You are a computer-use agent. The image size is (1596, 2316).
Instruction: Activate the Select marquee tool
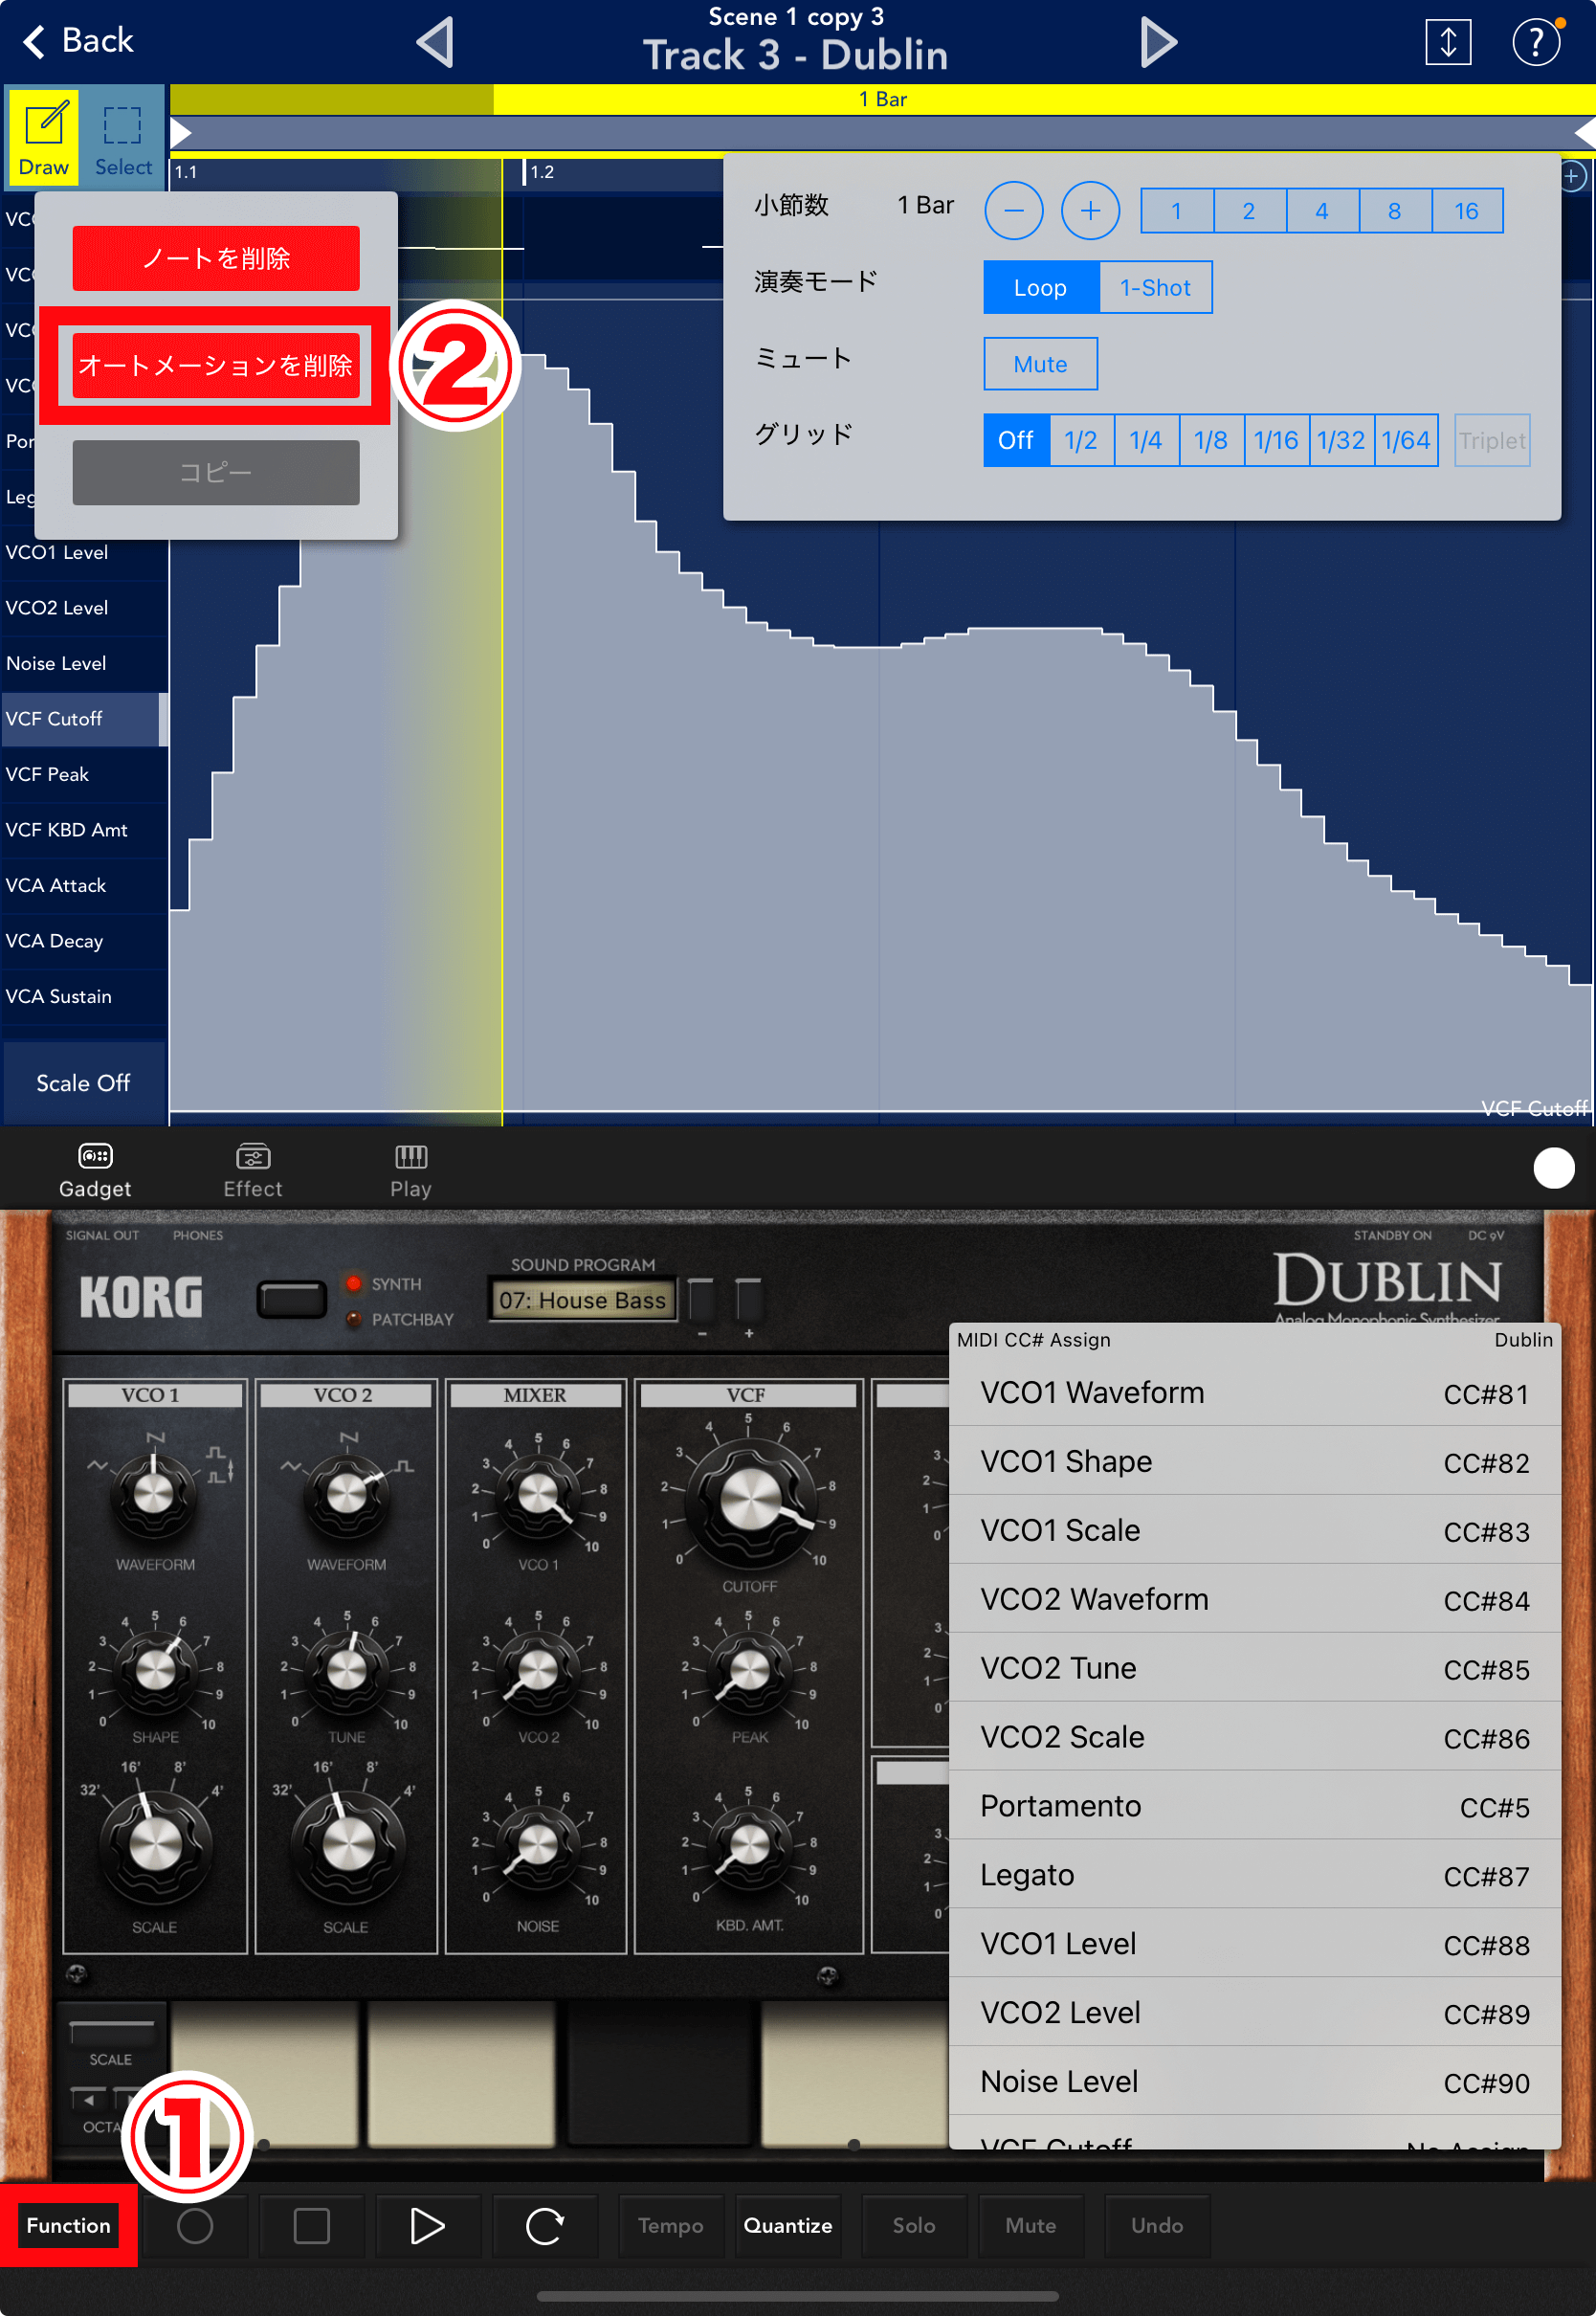[123, 136]
